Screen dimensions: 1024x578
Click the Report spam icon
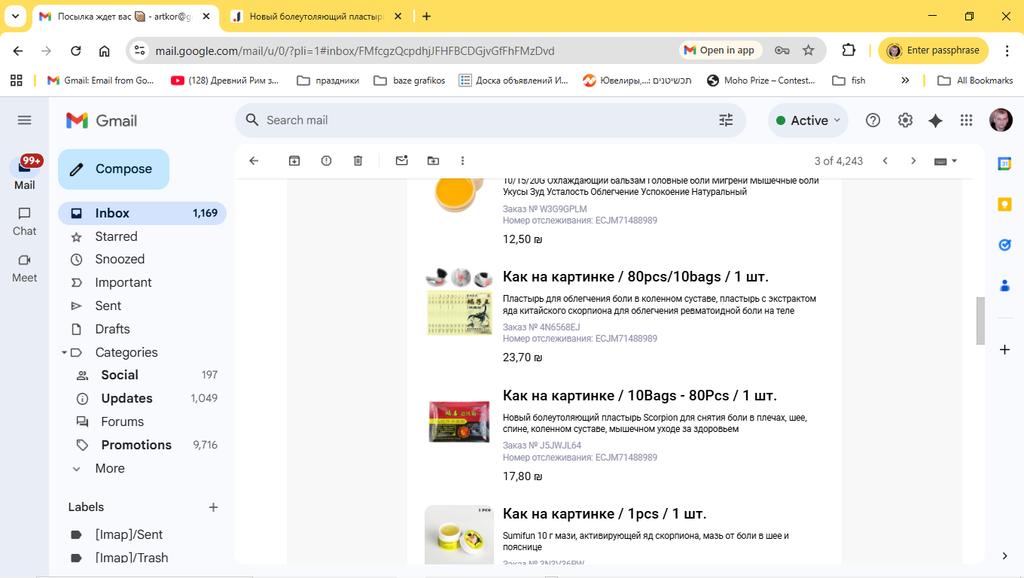click(x=326, y=161)
